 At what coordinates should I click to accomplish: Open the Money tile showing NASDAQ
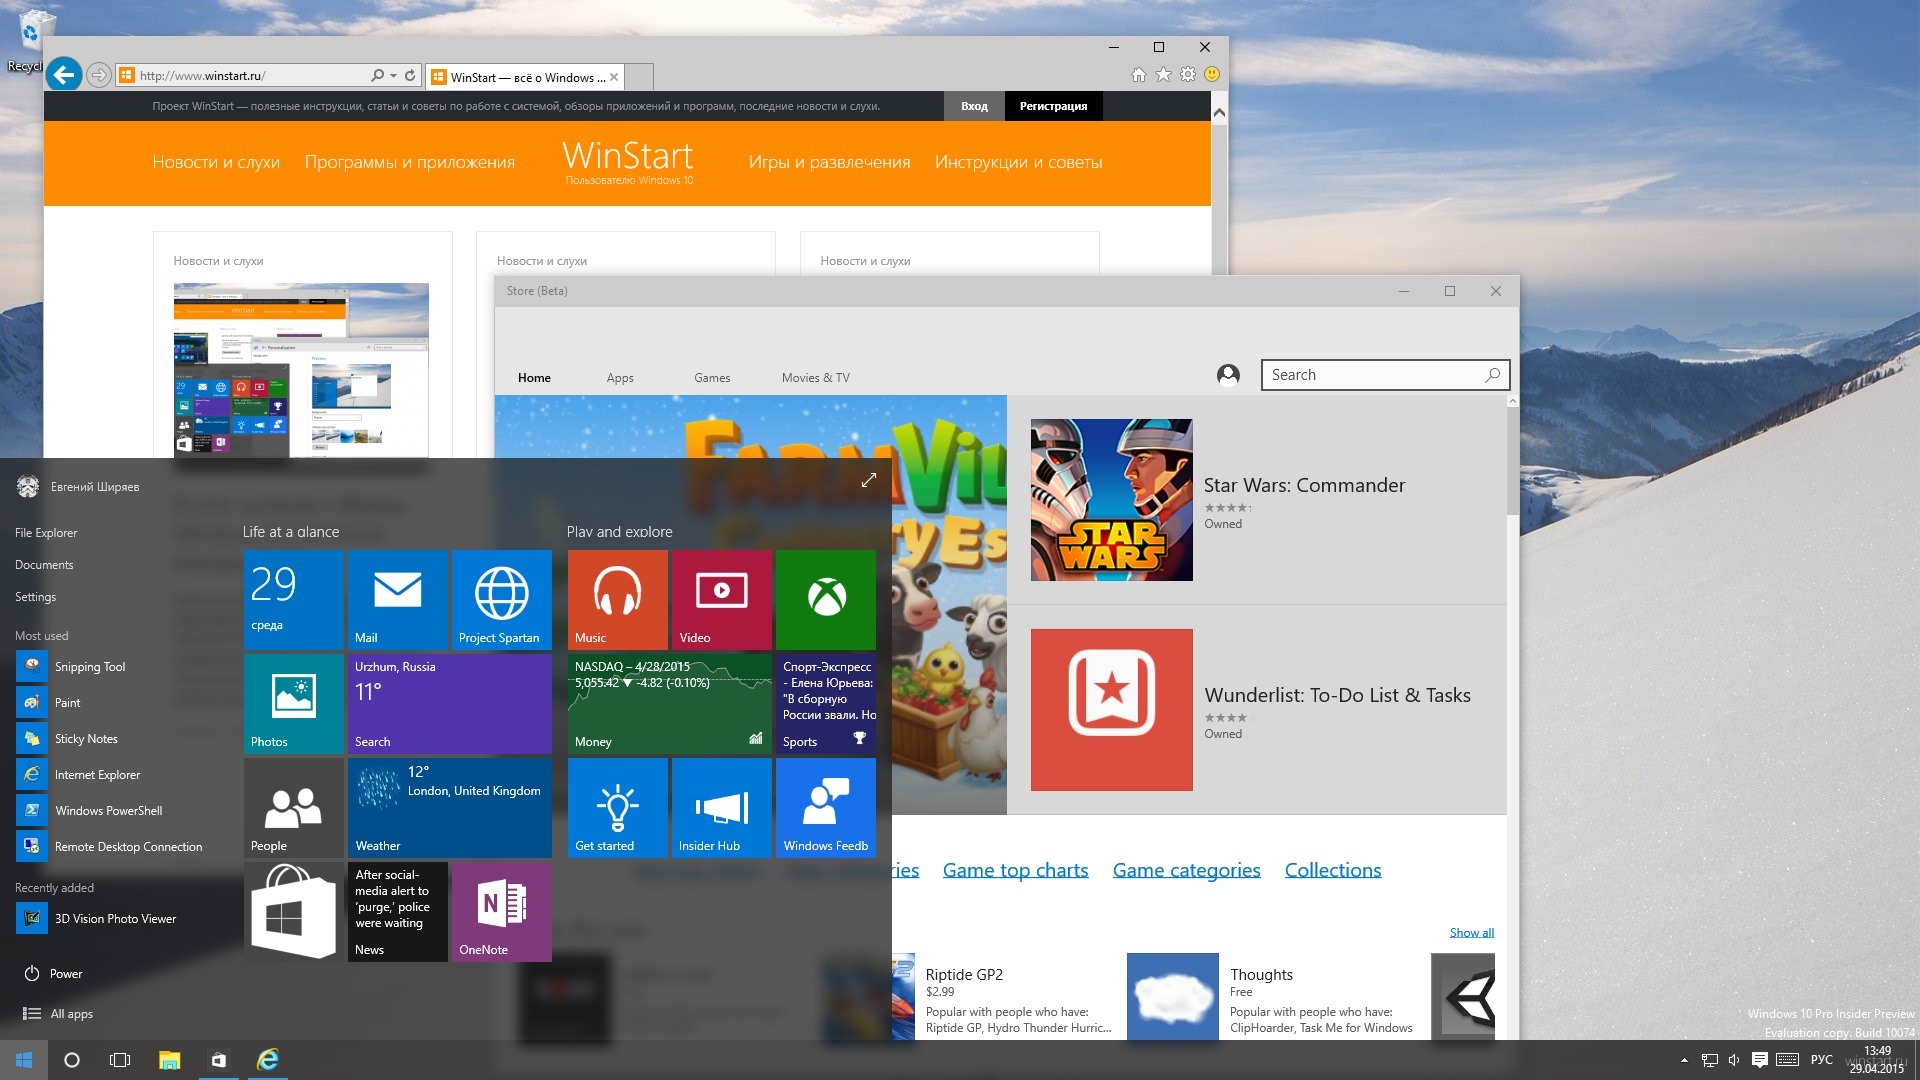(x=669, y=703)
